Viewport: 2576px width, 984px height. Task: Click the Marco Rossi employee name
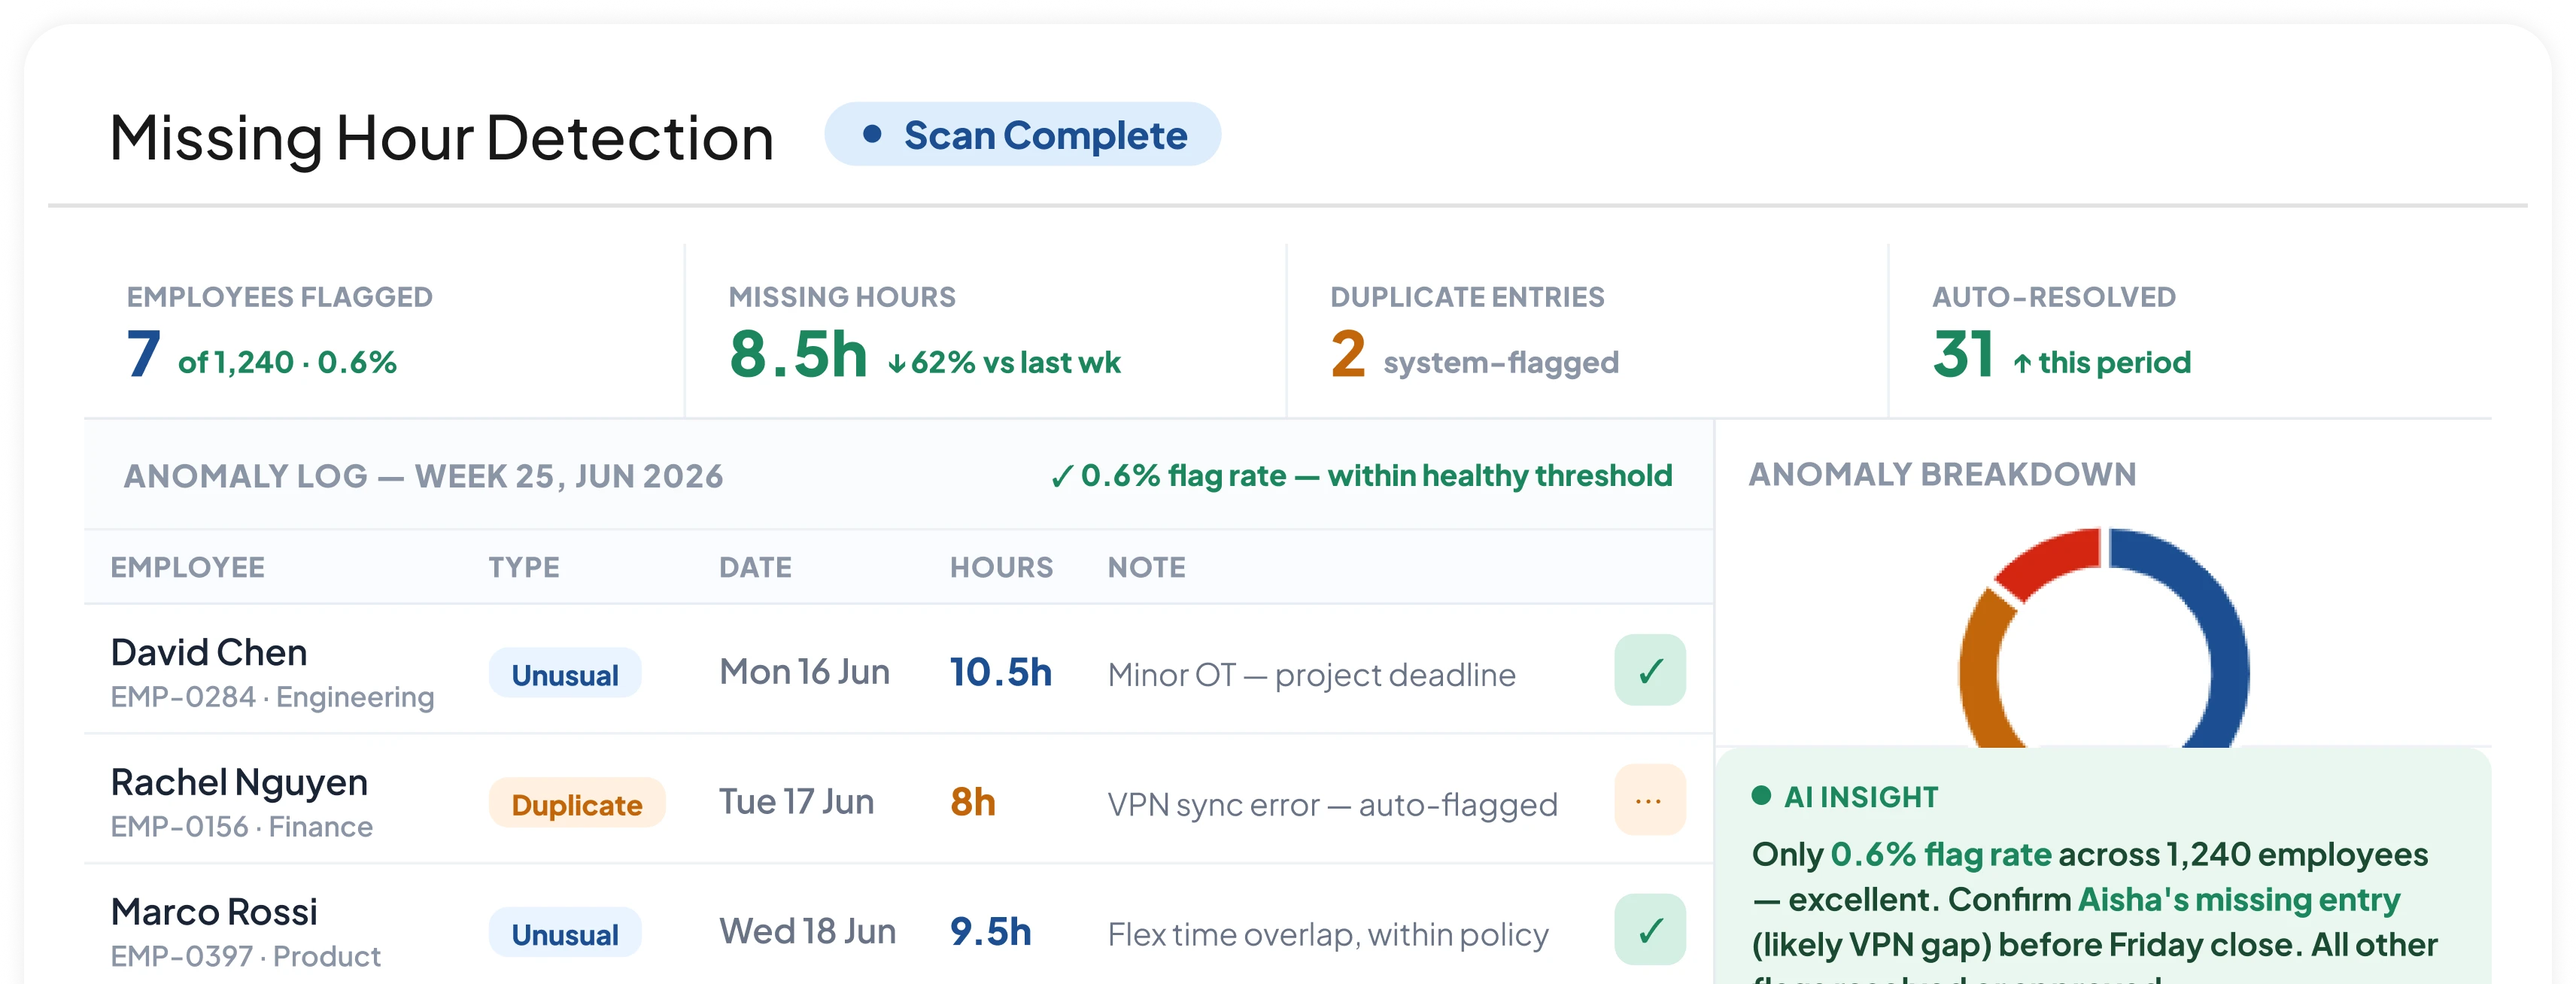[214, 912]
